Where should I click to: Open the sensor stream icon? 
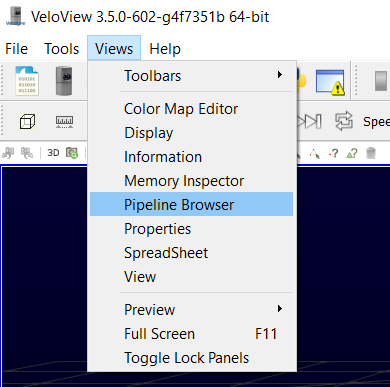(x=64, y=81)
